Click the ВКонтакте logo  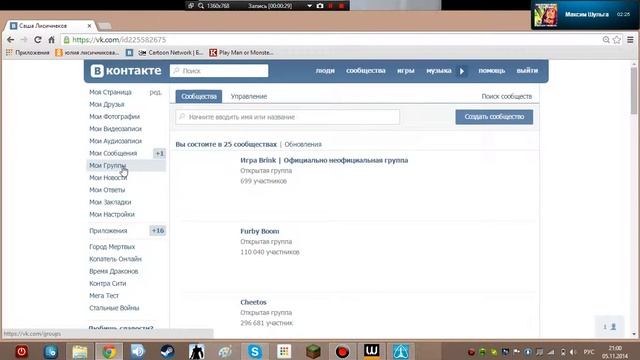(x=126, y=71)
